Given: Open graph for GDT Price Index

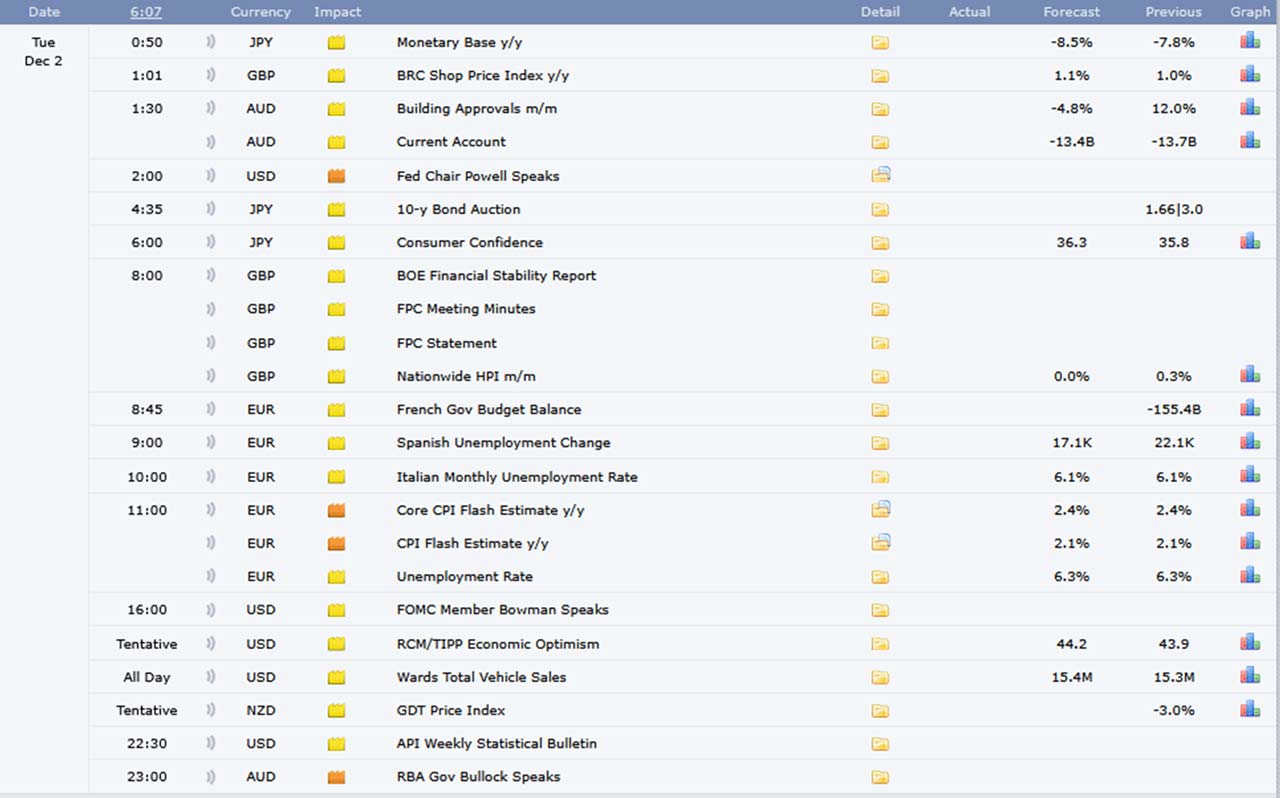Looking at the screenshot, I should pos(1249,710).
